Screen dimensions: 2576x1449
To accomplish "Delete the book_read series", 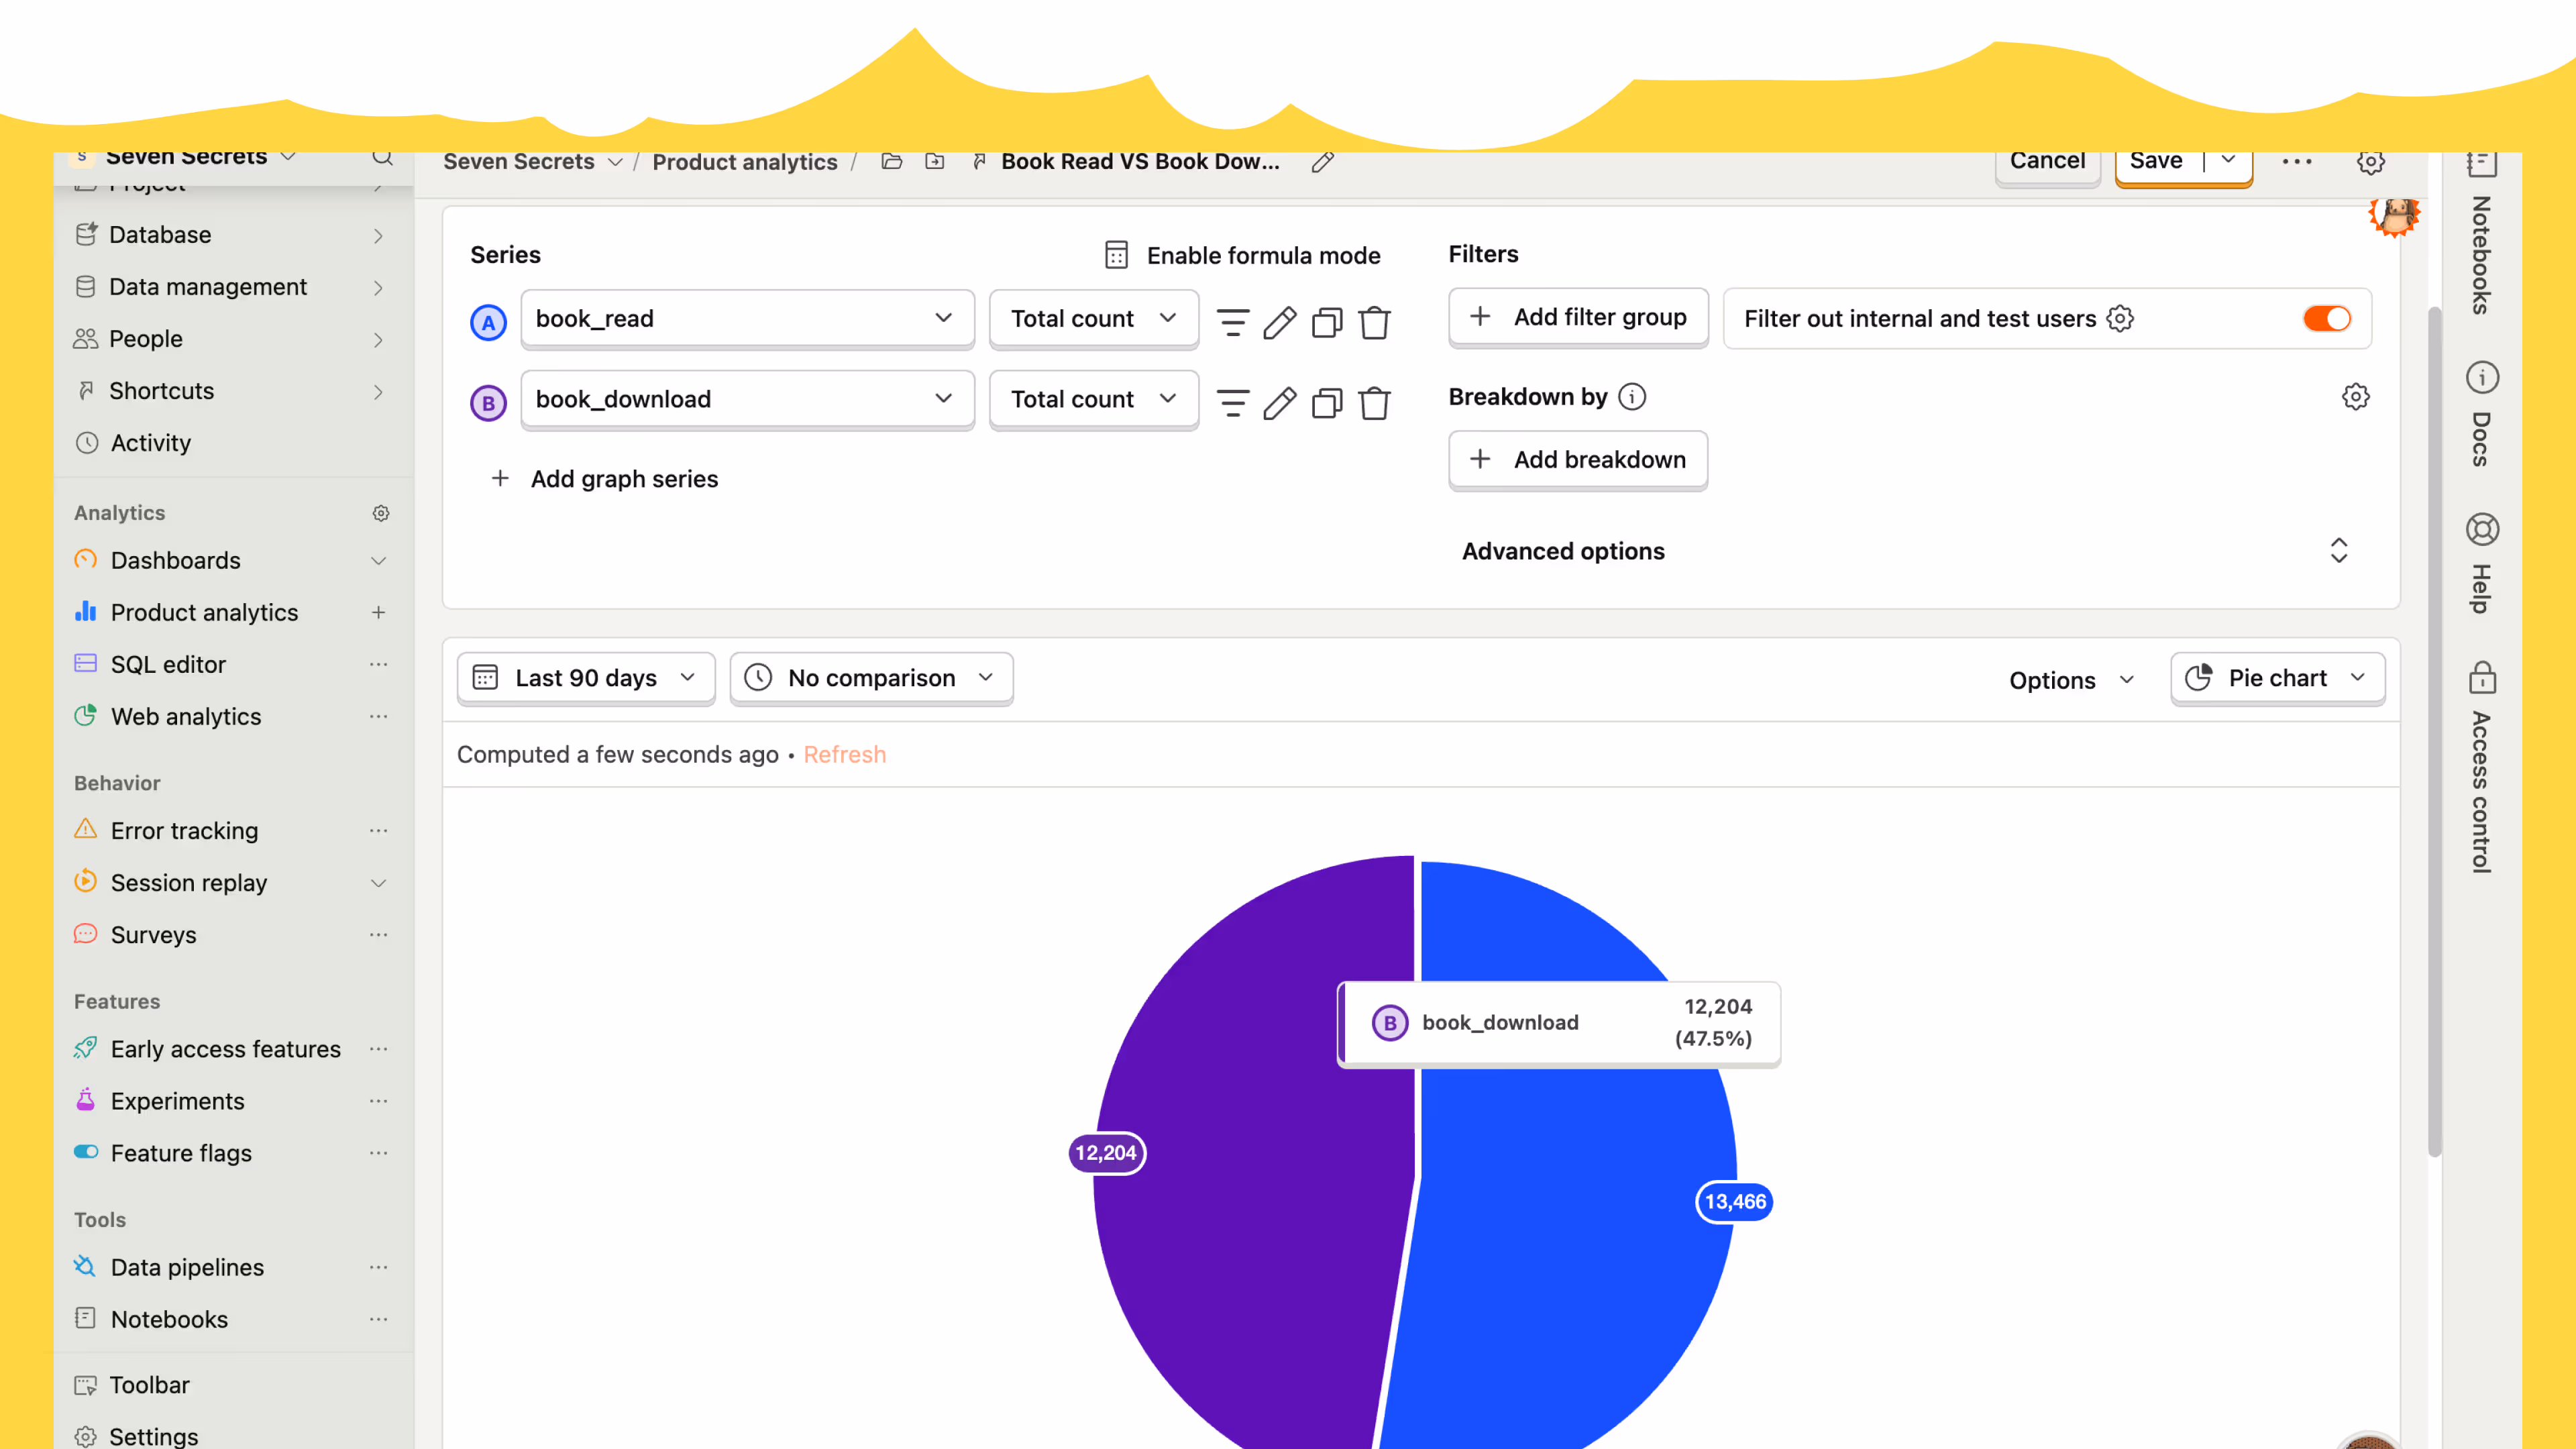I will click(1375, 322).
